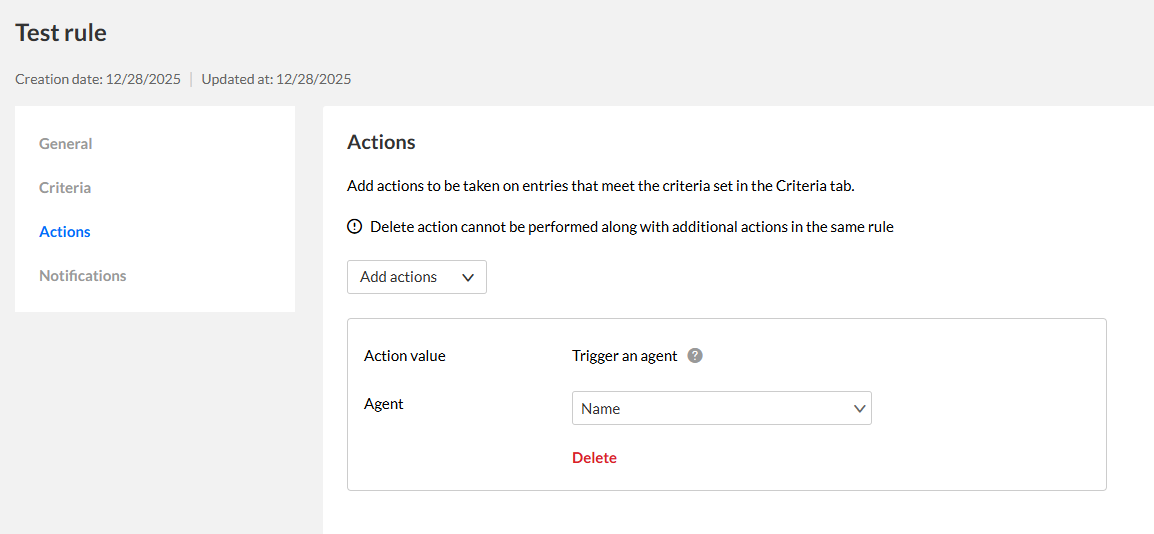Click the chevron arrow in Add actions
The height and width of the screenshot is (534, 1154).
pos(468,278)
